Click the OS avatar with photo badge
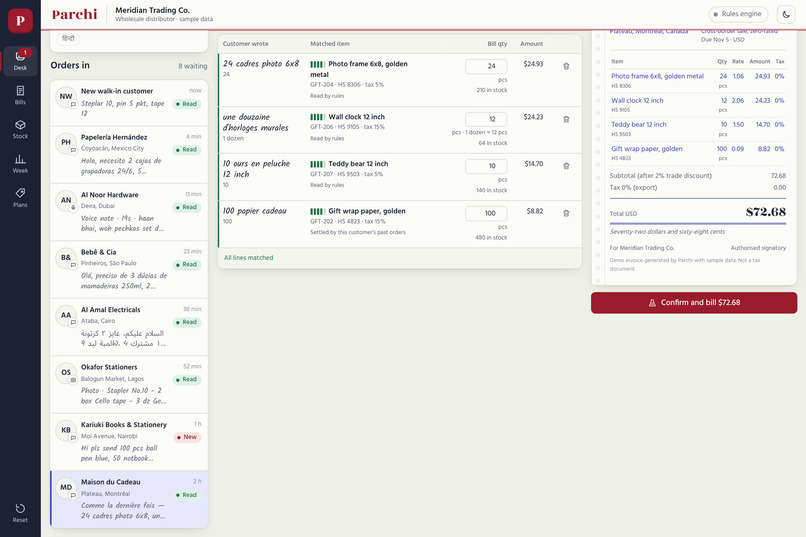 click(66, 373)
